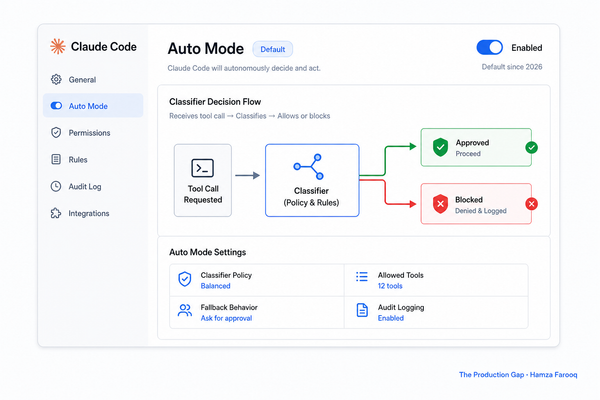
Task: Click the Auto Mode sidebar toggle icon
Action: tap(56, 106)
